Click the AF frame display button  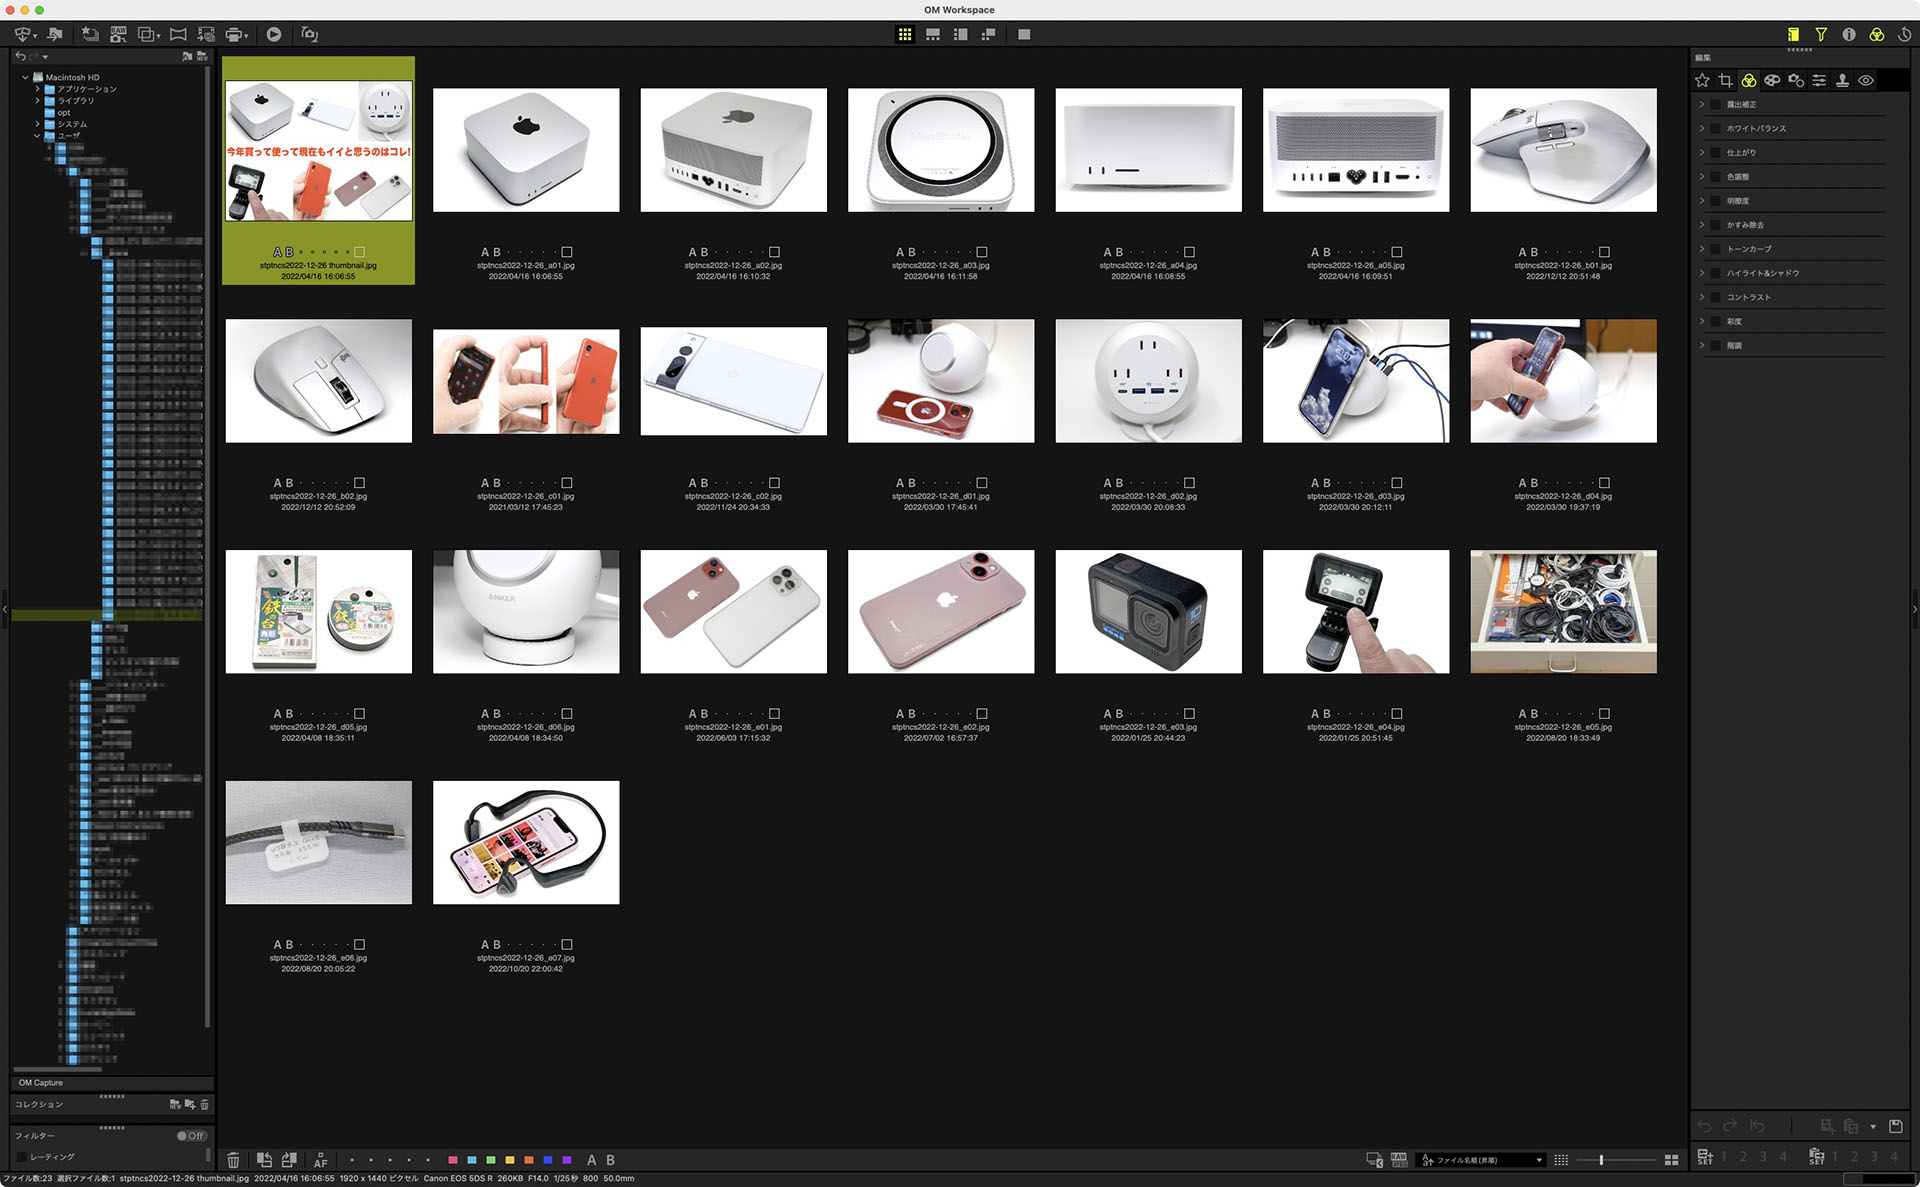(x=321, y=1160)
